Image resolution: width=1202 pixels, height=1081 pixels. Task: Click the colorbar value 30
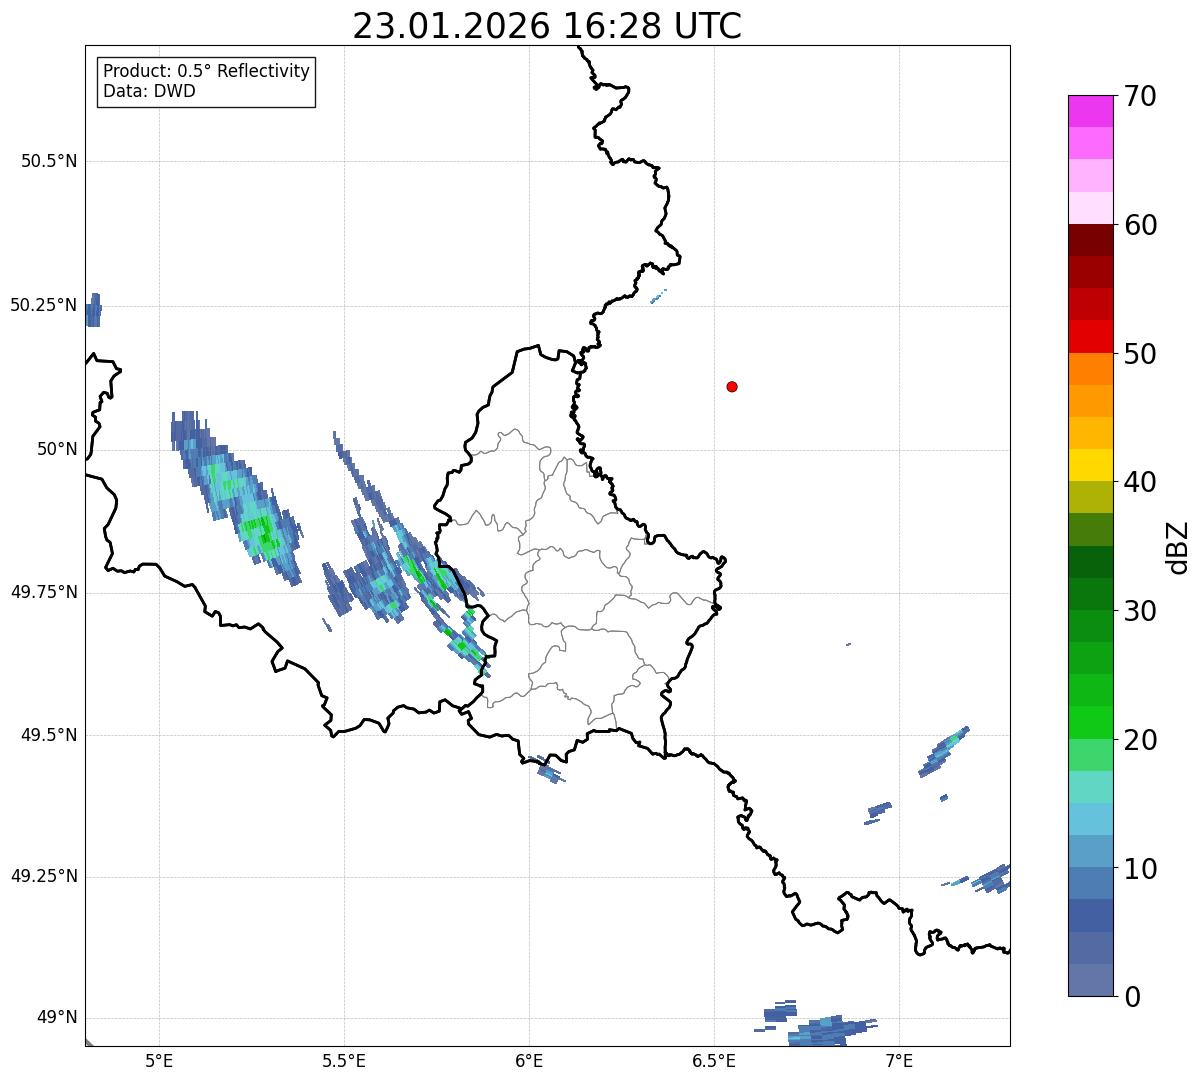pos(1141,611)
